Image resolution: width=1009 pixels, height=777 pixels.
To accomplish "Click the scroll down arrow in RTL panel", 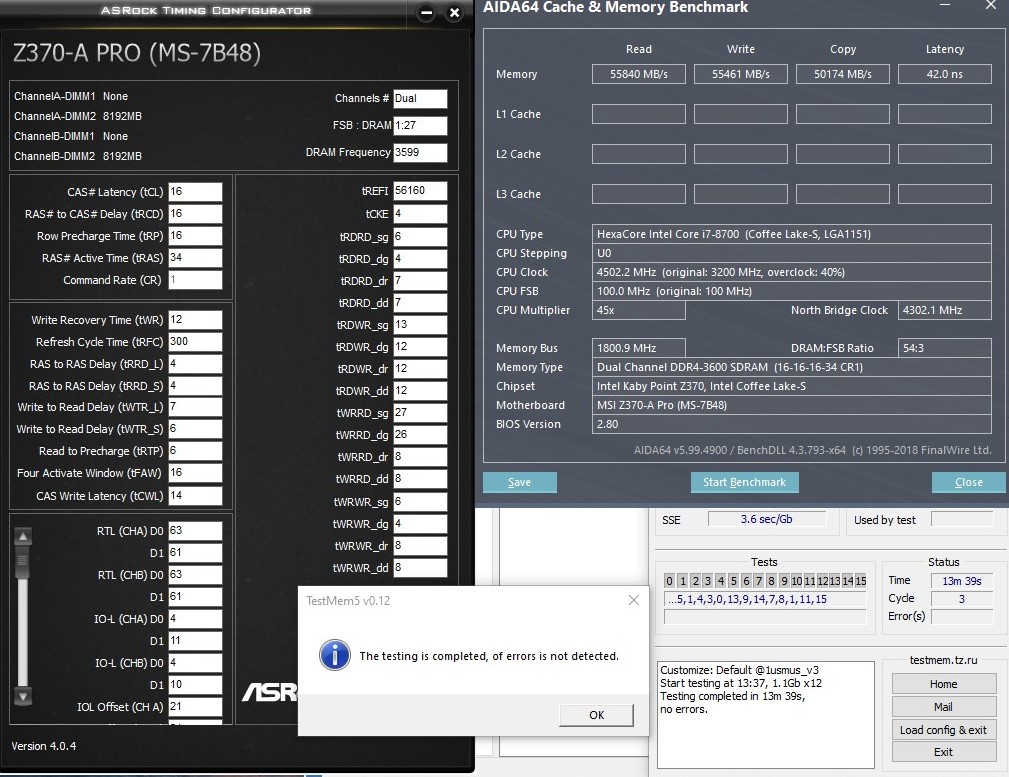I will click(23, 696).
